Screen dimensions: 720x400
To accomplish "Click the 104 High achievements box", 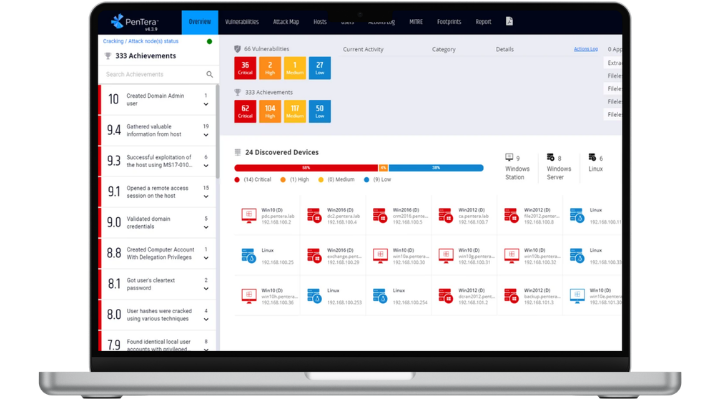I will point(270,111).
